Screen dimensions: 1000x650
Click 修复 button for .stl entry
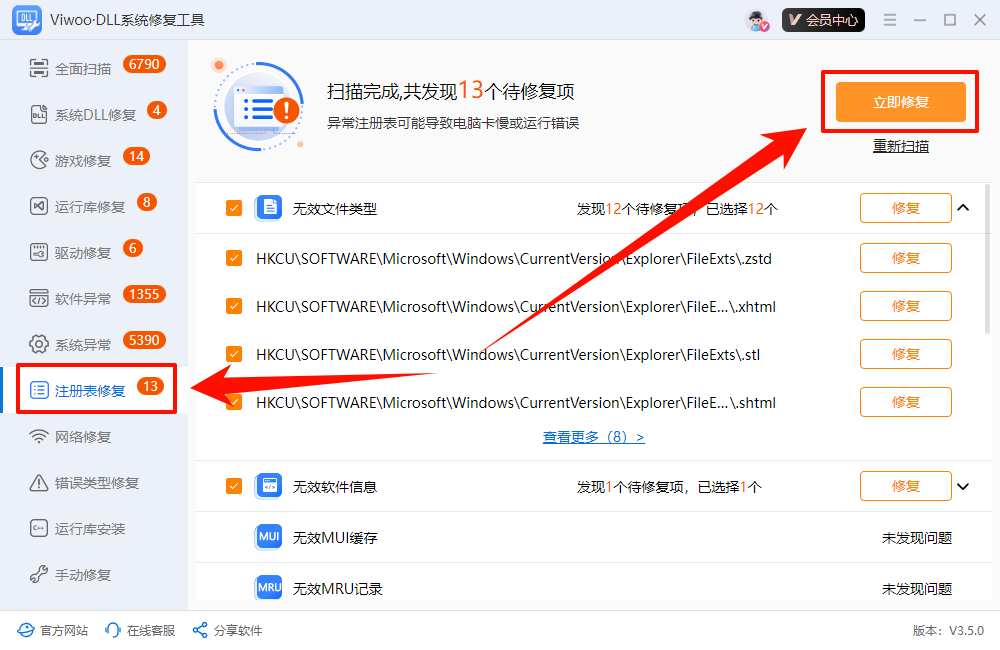(905, 354)
